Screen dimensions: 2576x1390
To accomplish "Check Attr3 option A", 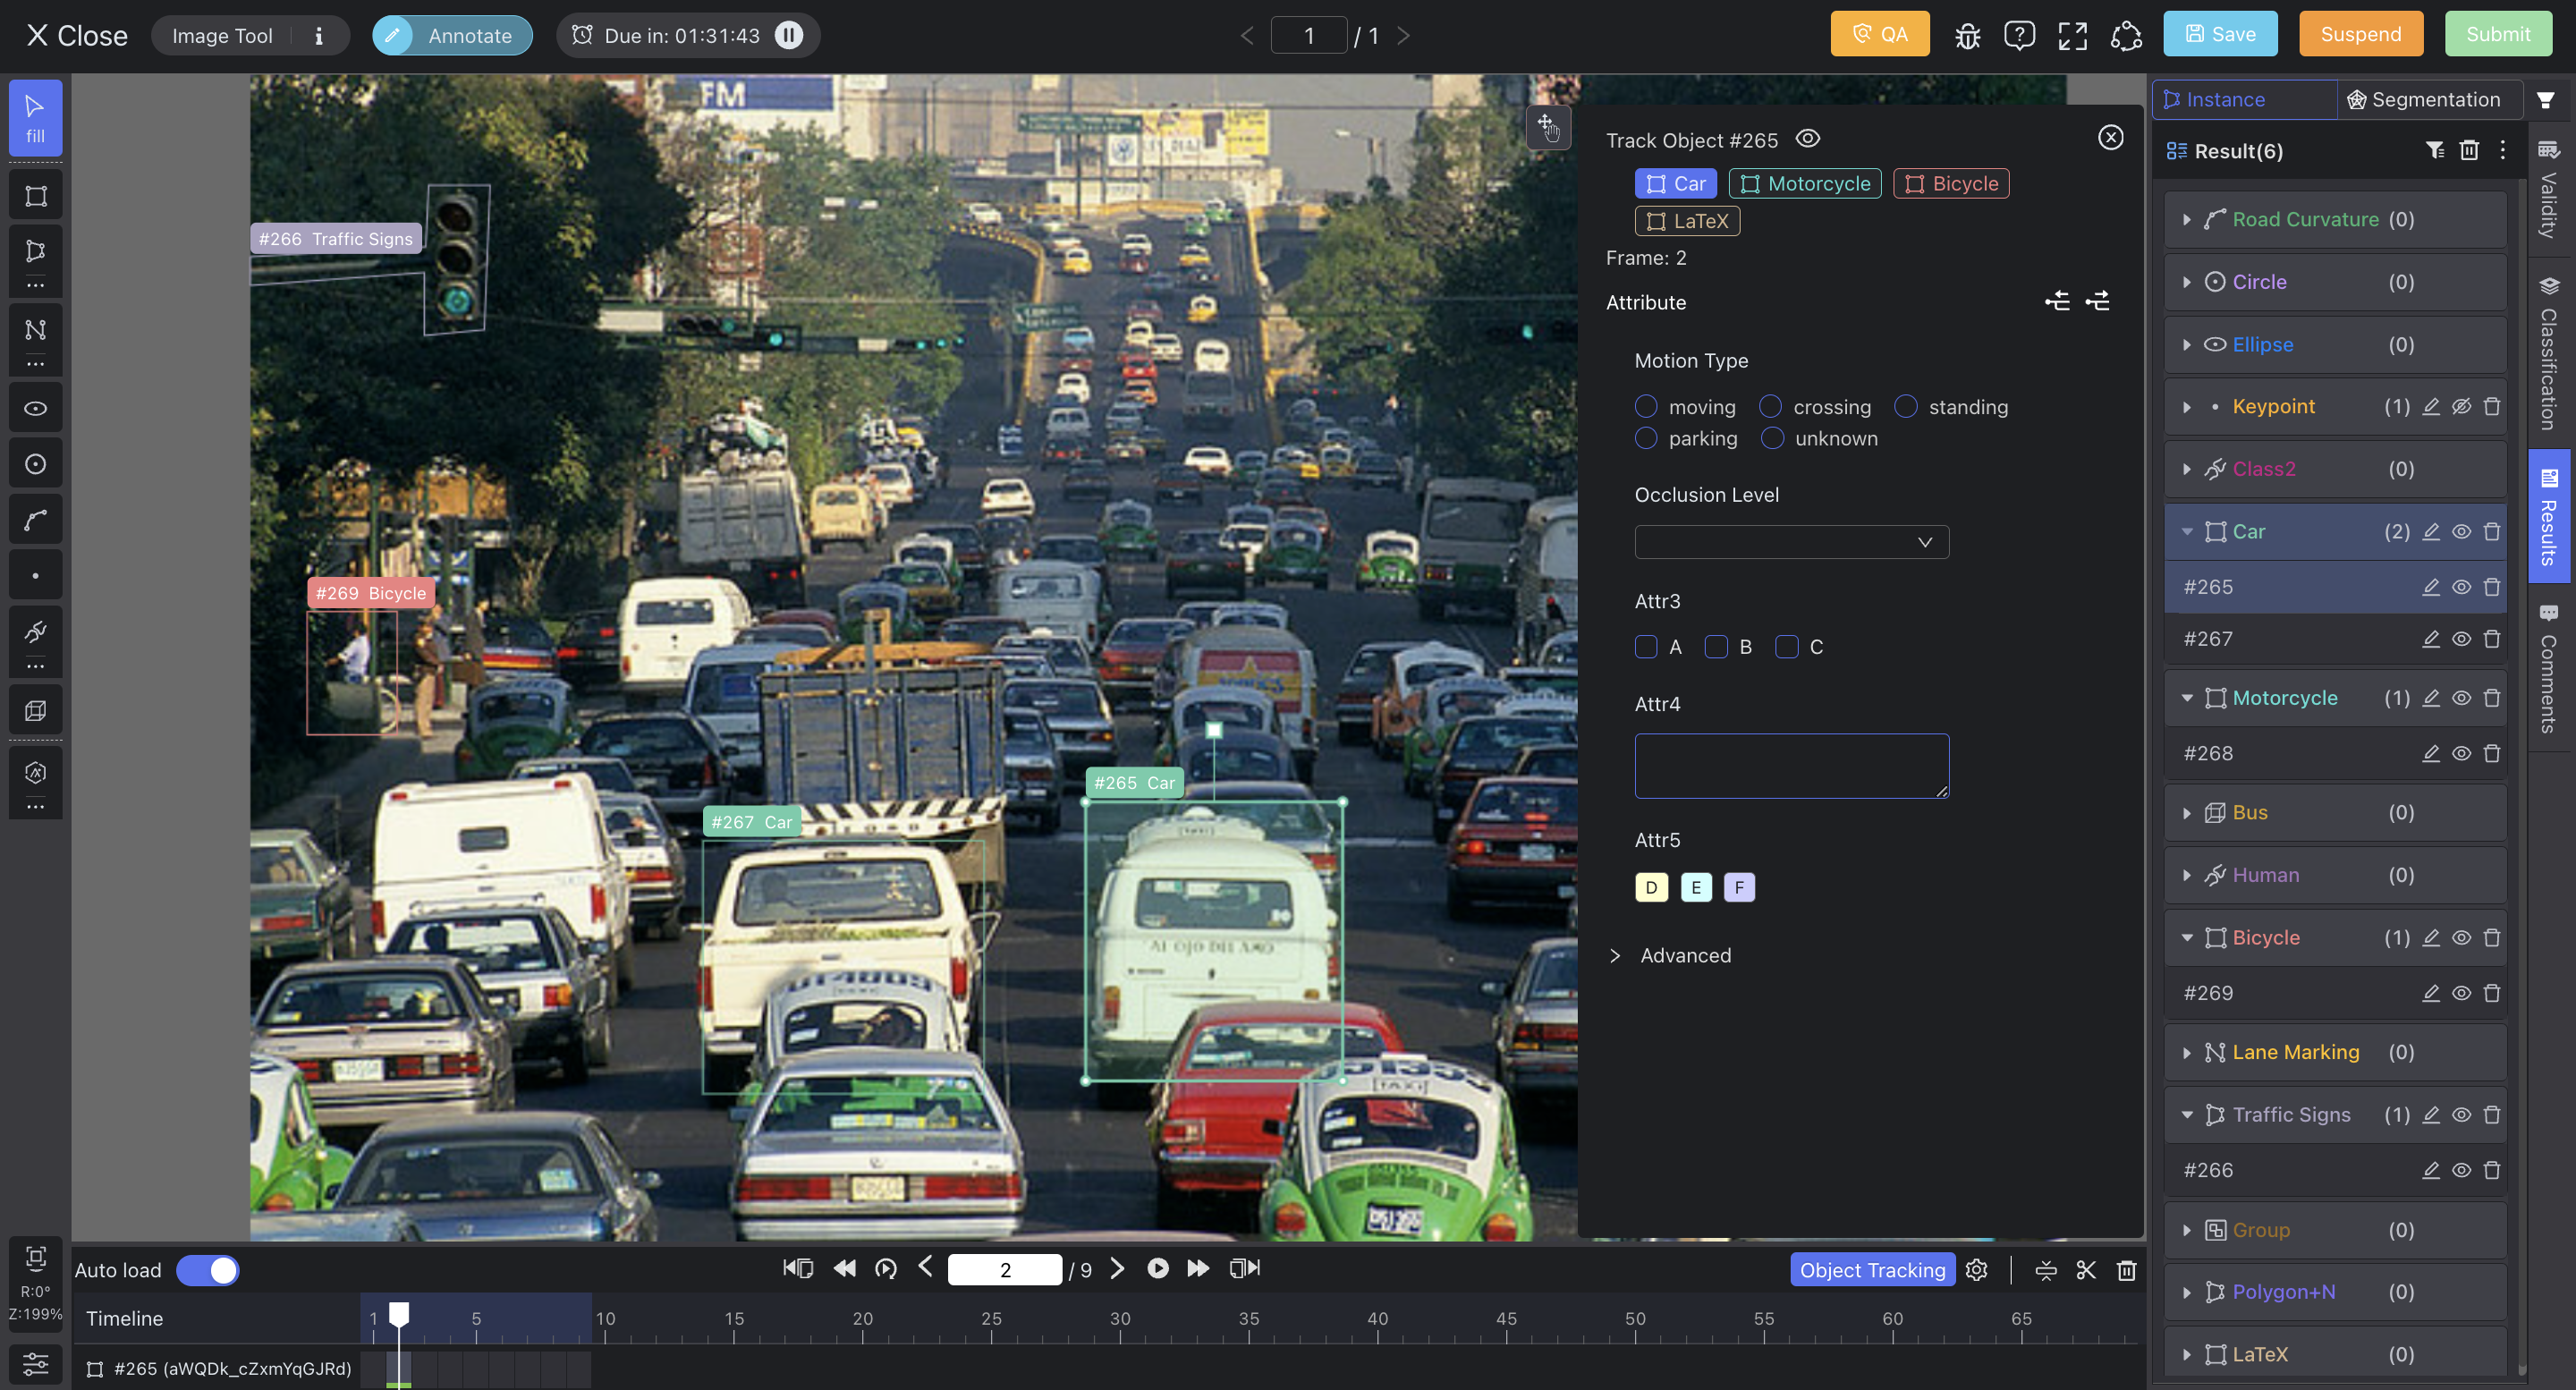I will [x=1646, y=647].
